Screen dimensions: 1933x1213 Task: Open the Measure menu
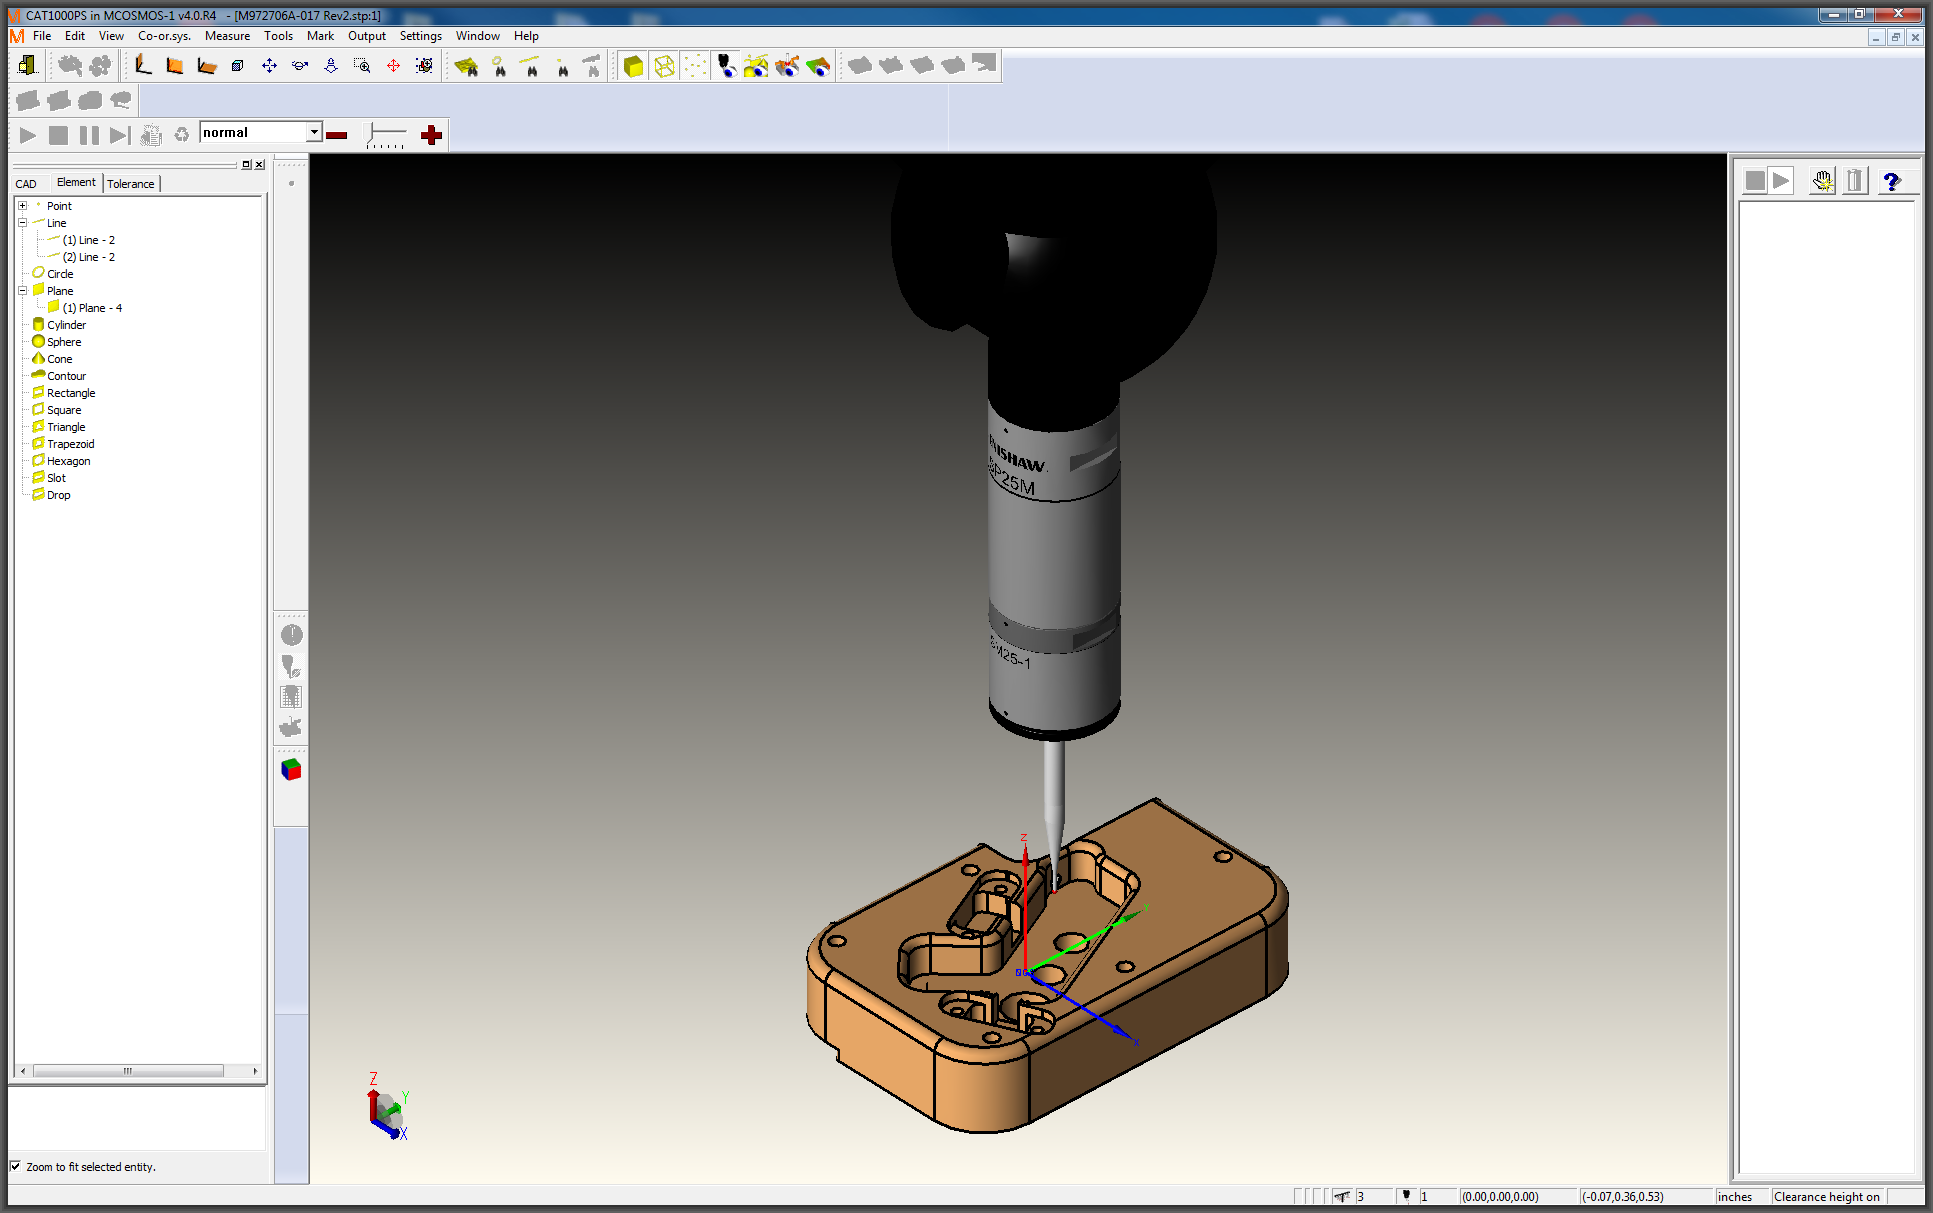(228, 36)
